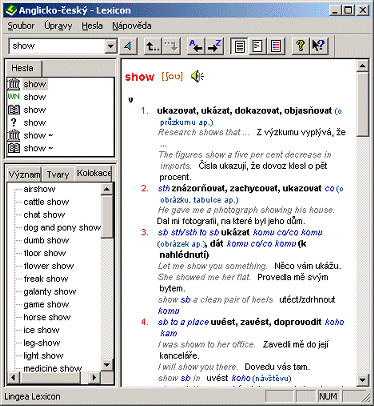
Task: Select game show in the list
Action: tap(46, 304)
